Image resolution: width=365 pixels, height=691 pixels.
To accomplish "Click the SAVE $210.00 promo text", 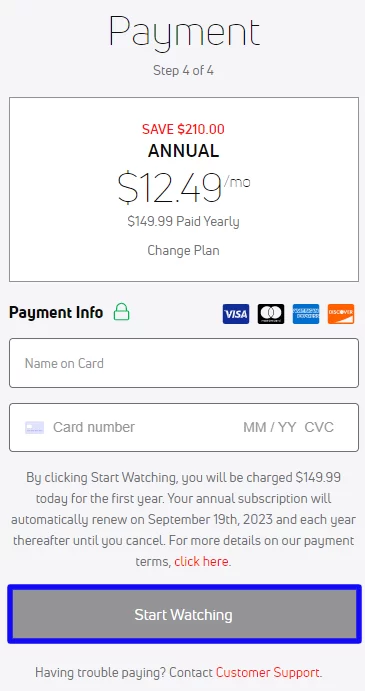I will pos(183,130).
